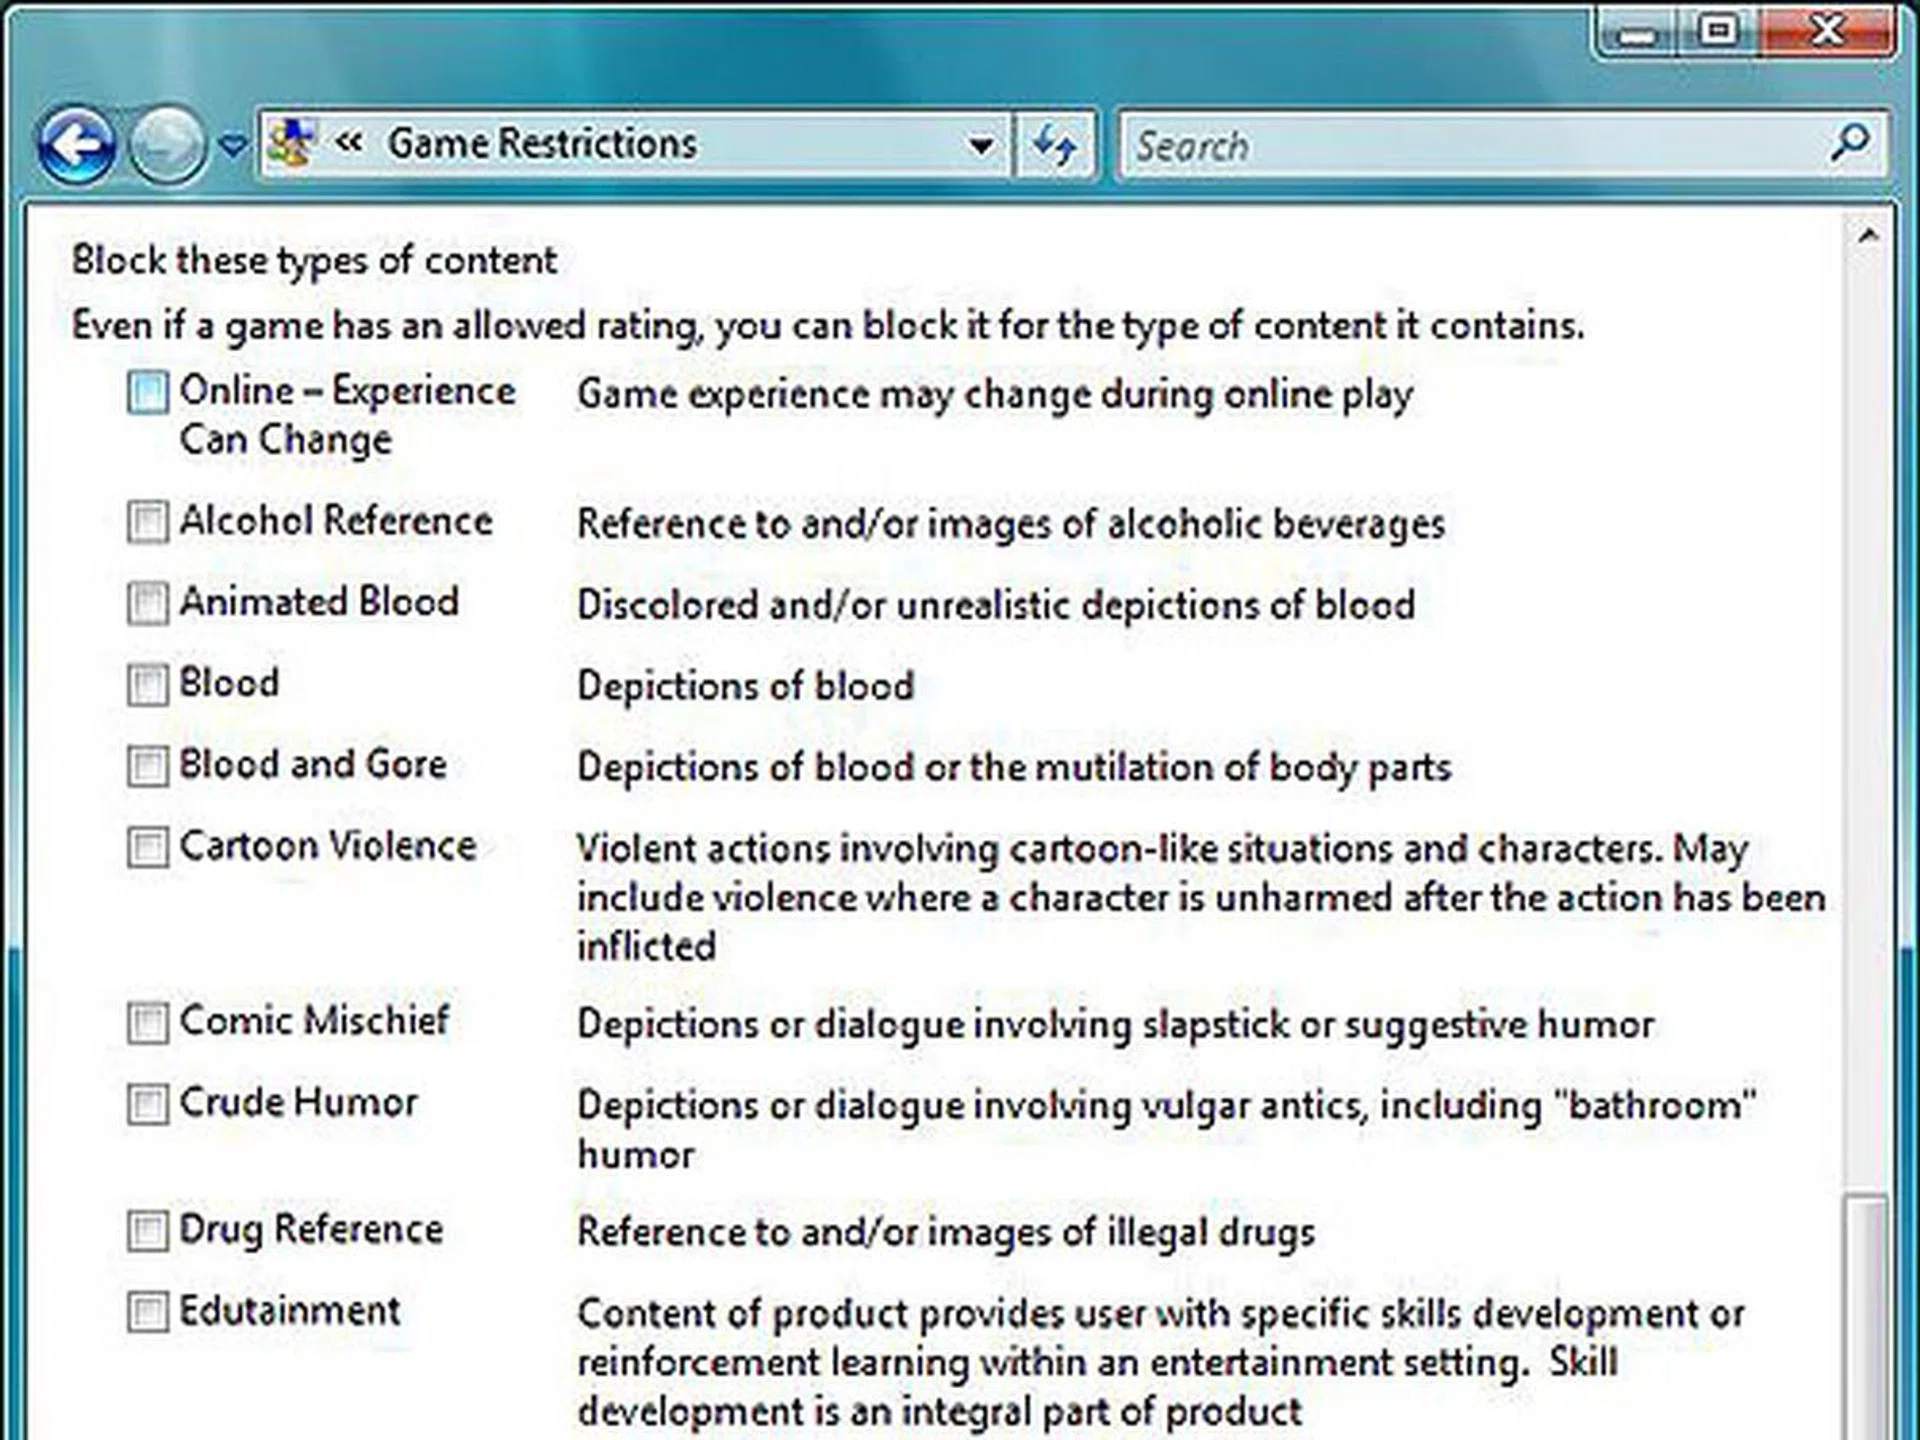
Task: Check the Crude Humor checkbox
Action: coord(146,1105)
